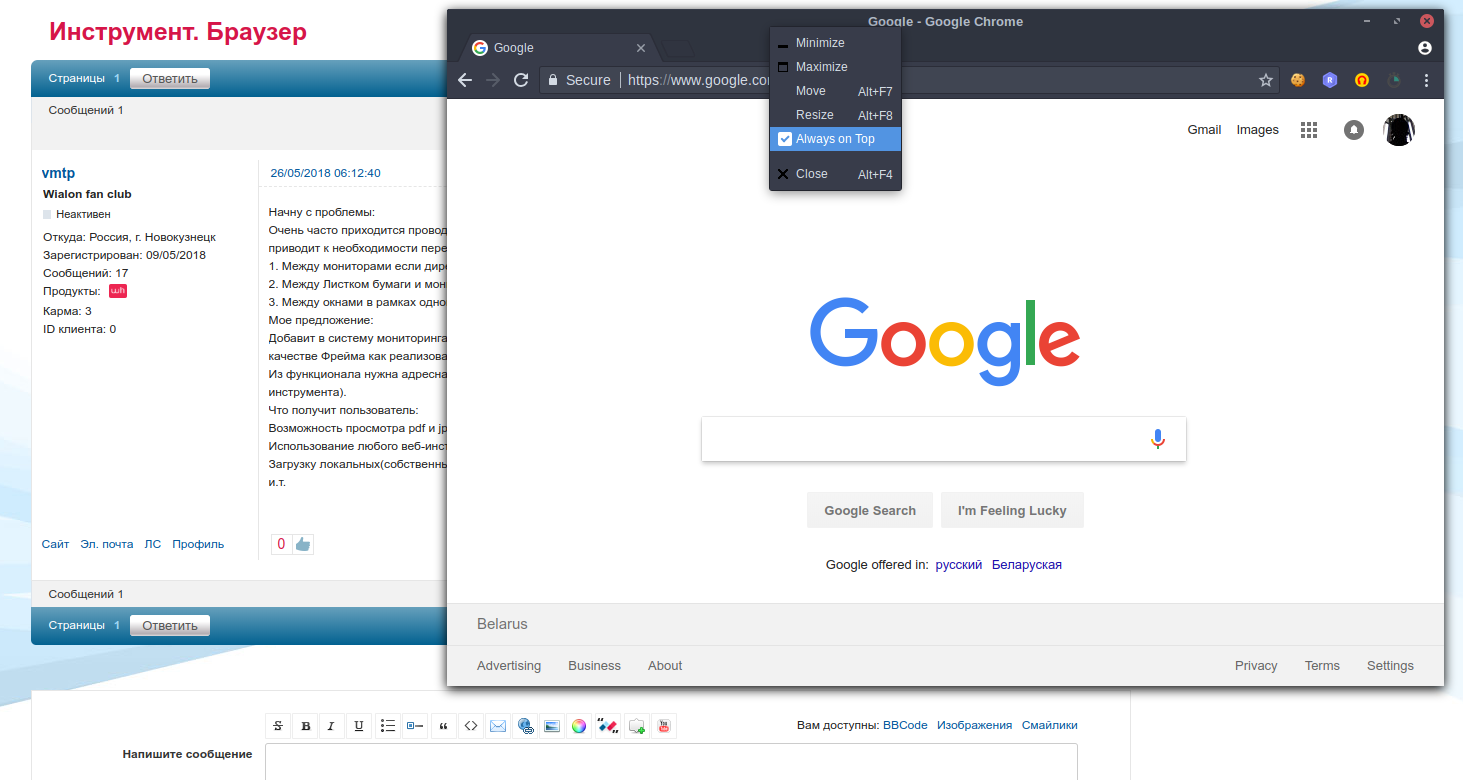This screenshot has width=1463, height=780.
Task: Reload the page in Chrome
Action: 521,80
